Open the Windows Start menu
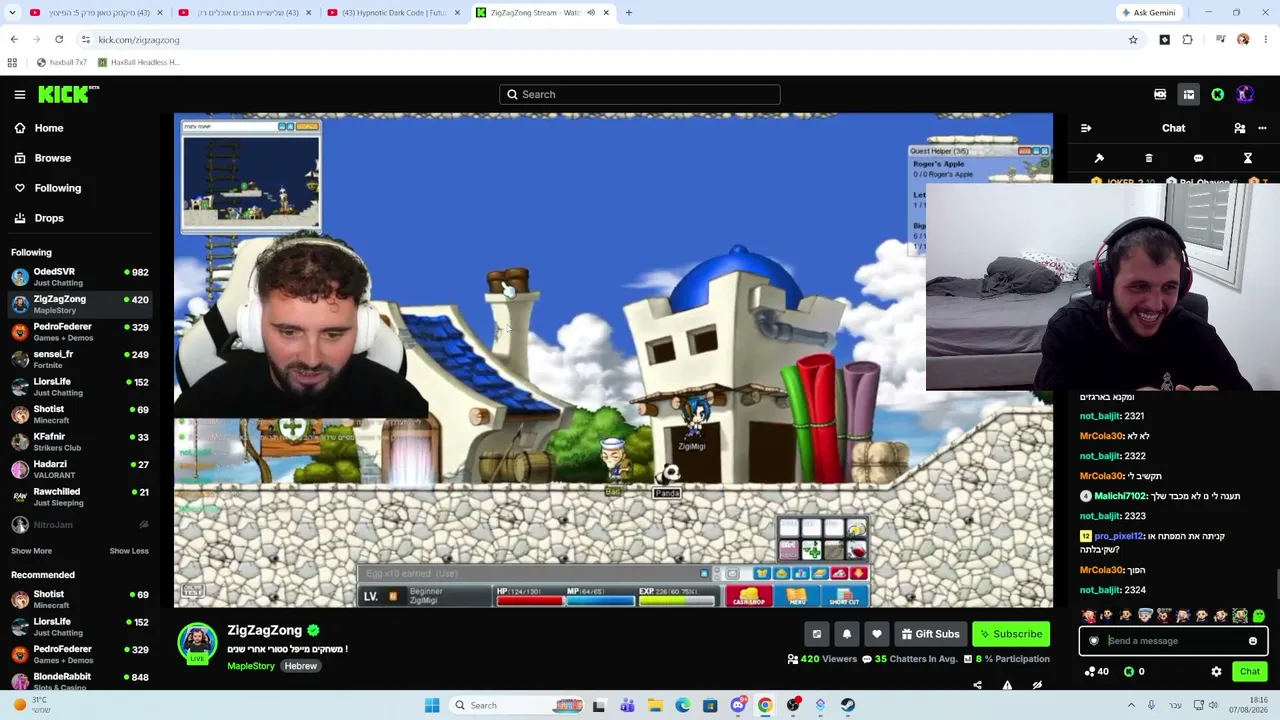 [432, 706]
